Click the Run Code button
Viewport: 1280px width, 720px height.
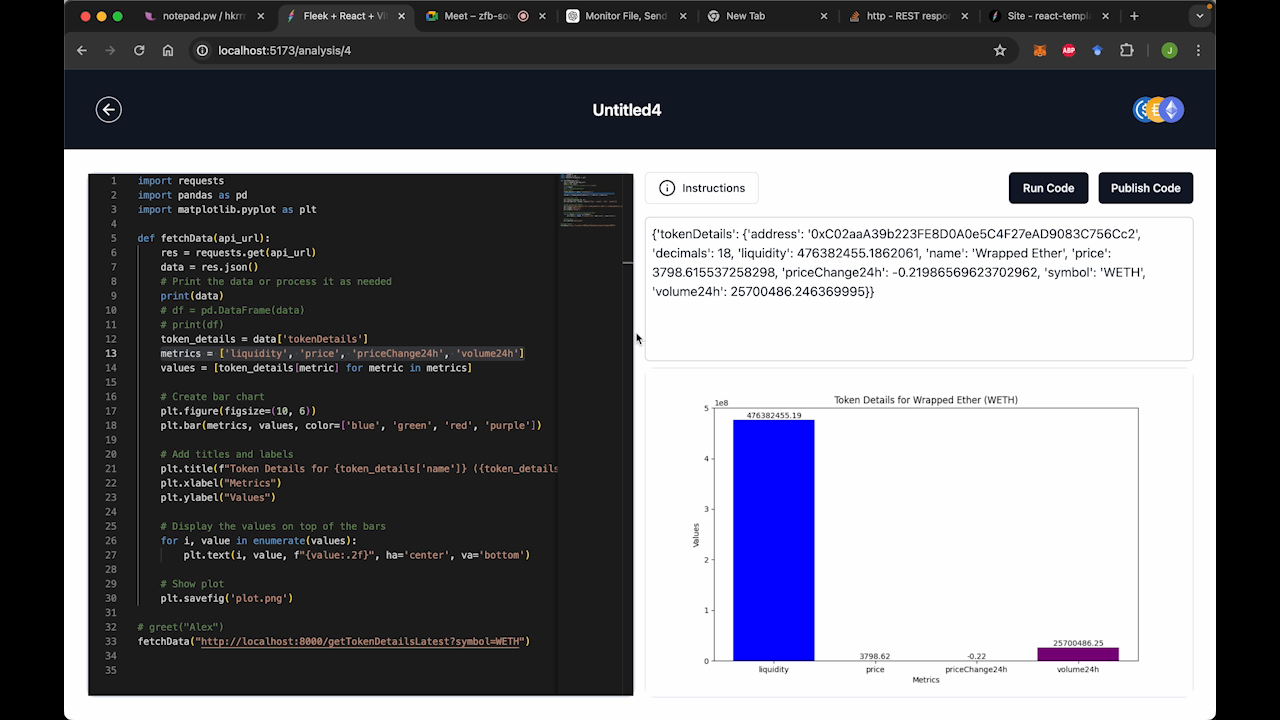pos(1048,188)
